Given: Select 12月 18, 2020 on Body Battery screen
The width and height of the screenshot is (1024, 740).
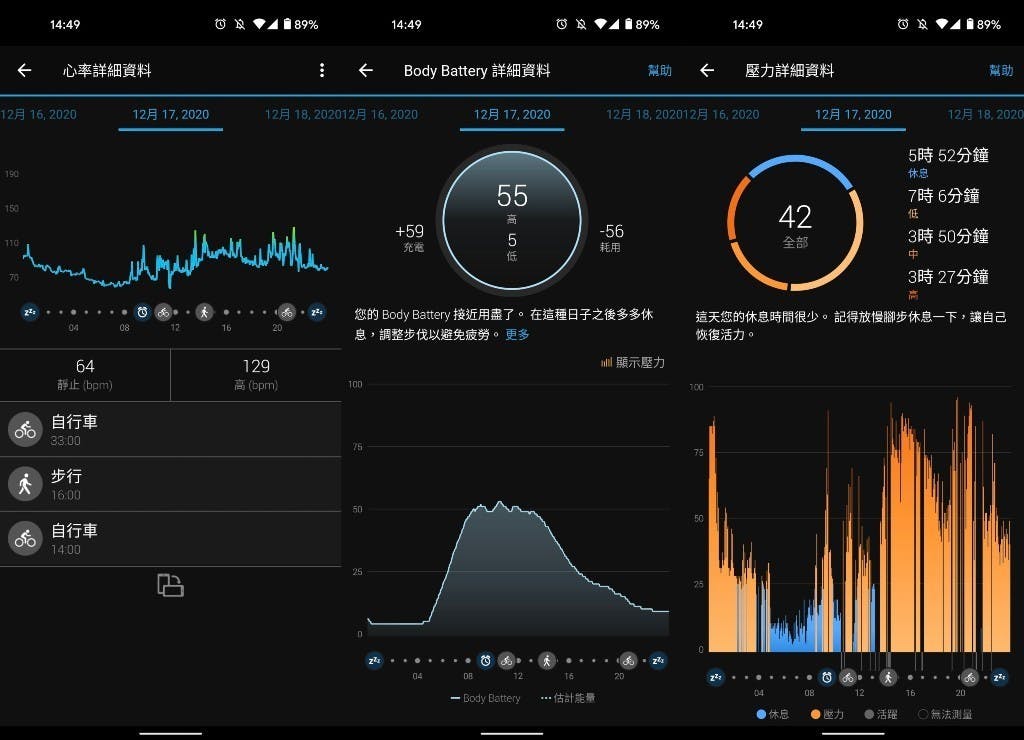Looking at the screenshot, I should click(x=644, y=114).
